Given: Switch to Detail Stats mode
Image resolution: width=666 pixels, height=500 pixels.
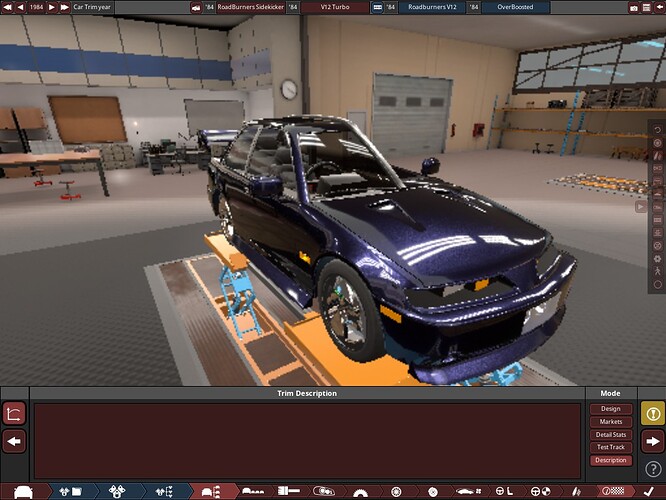Looking at the screenshot, I should [x=610, y=435].
